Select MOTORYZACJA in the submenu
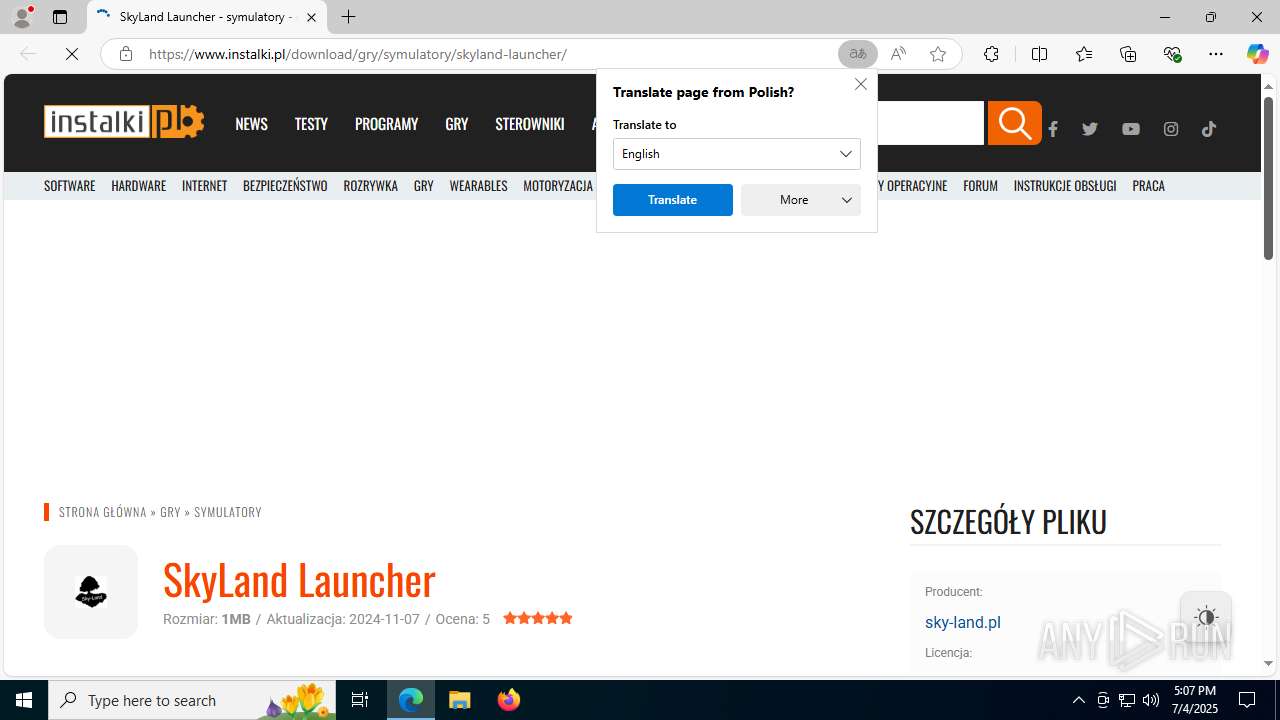This screenshot has width=1280, height=720. tap(558, 186)
